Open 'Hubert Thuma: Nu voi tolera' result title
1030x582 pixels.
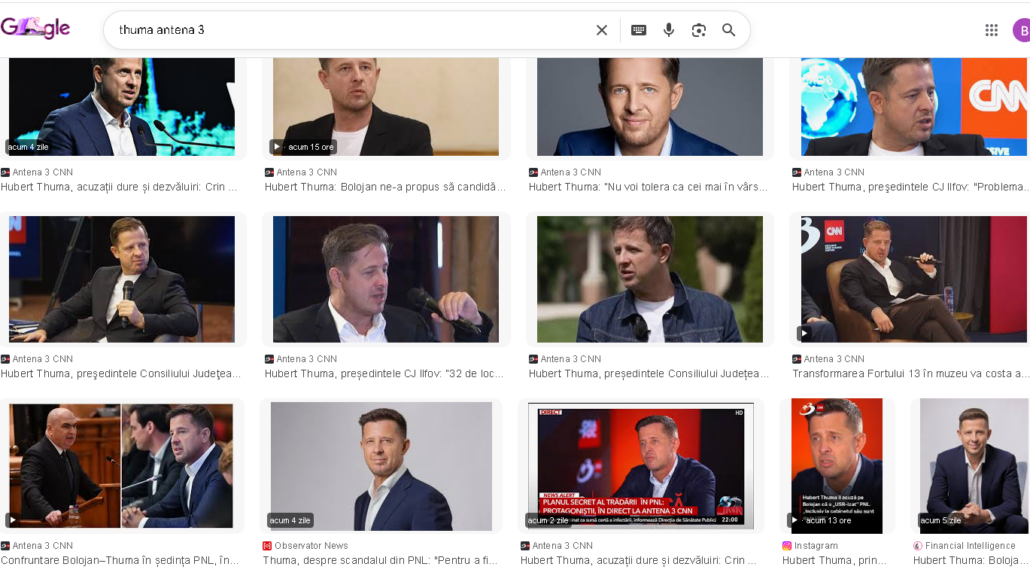648,187
